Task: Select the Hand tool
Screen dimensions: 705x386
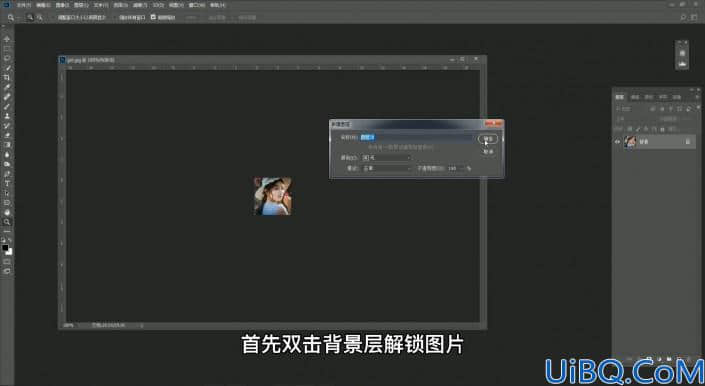Action: (7, 213)
